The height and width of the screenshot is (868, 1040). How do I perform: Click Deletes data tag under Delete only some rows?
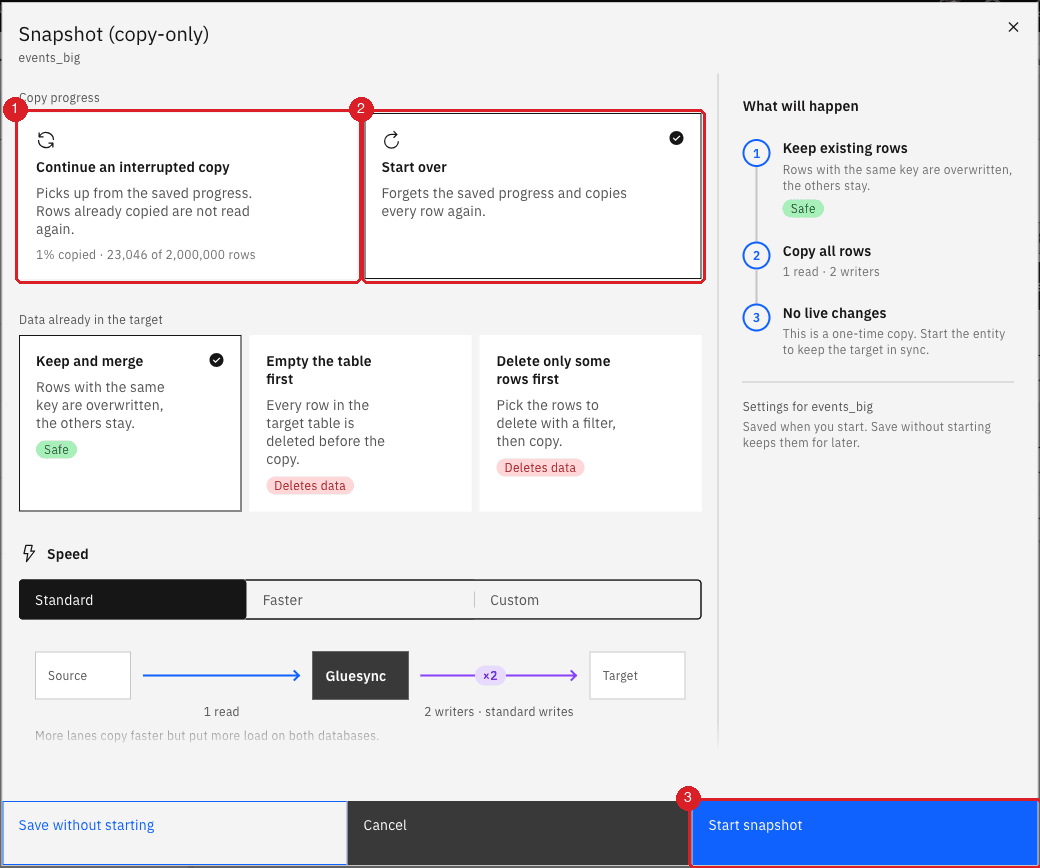tap(540, 467)
